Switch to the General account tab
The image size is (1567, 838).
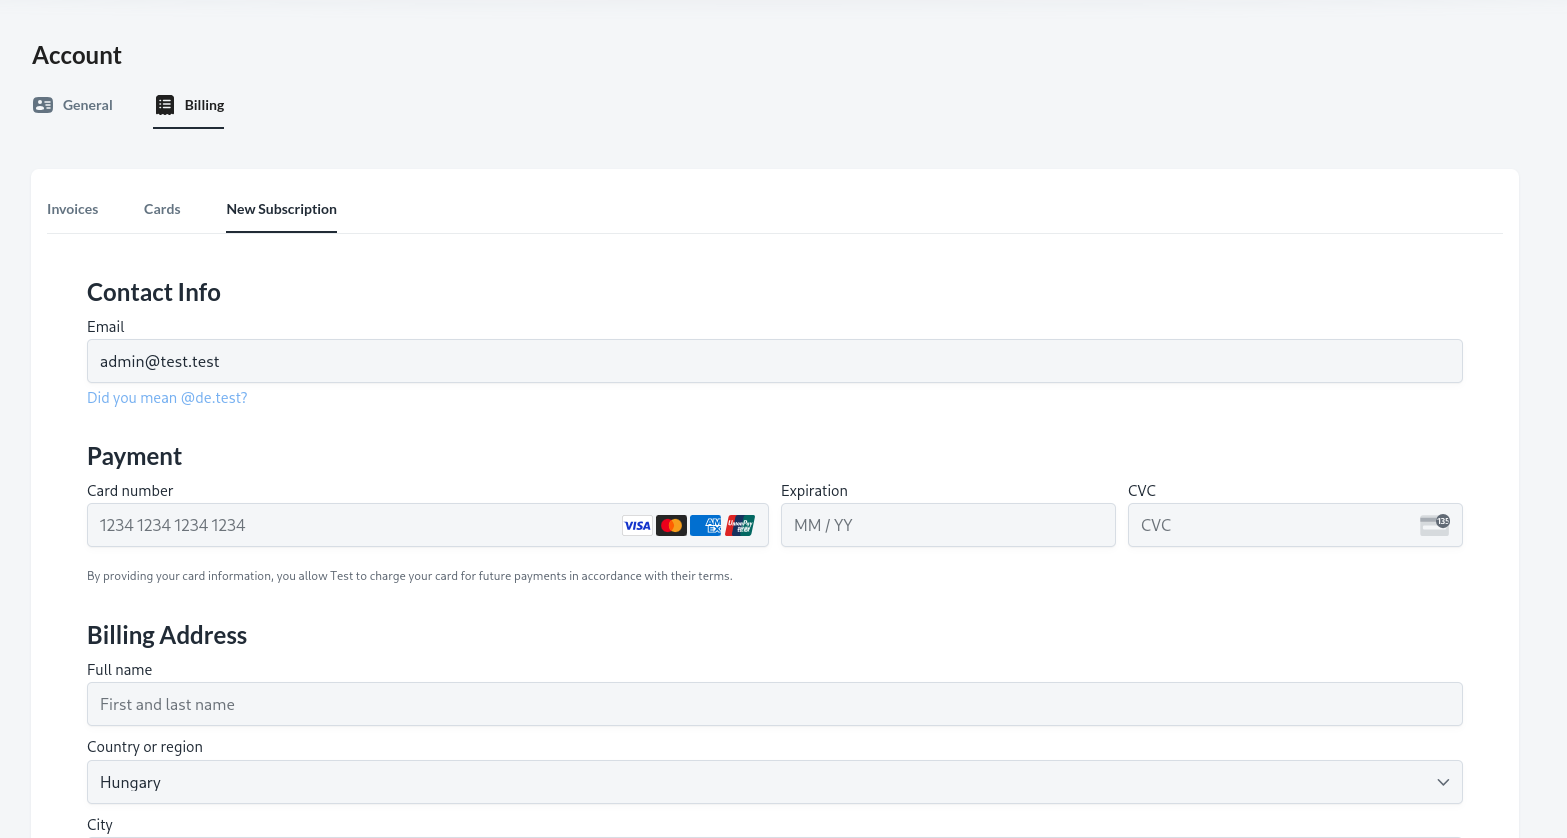click(87, 105)
